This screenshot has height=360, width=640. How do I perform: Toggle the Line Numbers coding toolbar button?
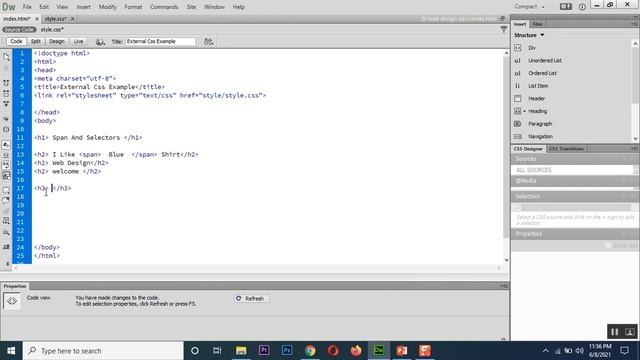6,145
